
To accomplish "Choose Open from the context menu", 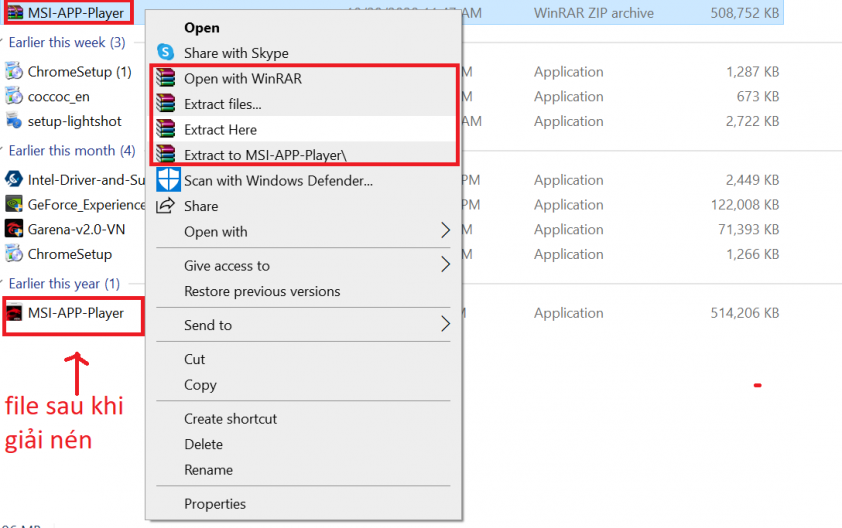I will tap(201, 28).
